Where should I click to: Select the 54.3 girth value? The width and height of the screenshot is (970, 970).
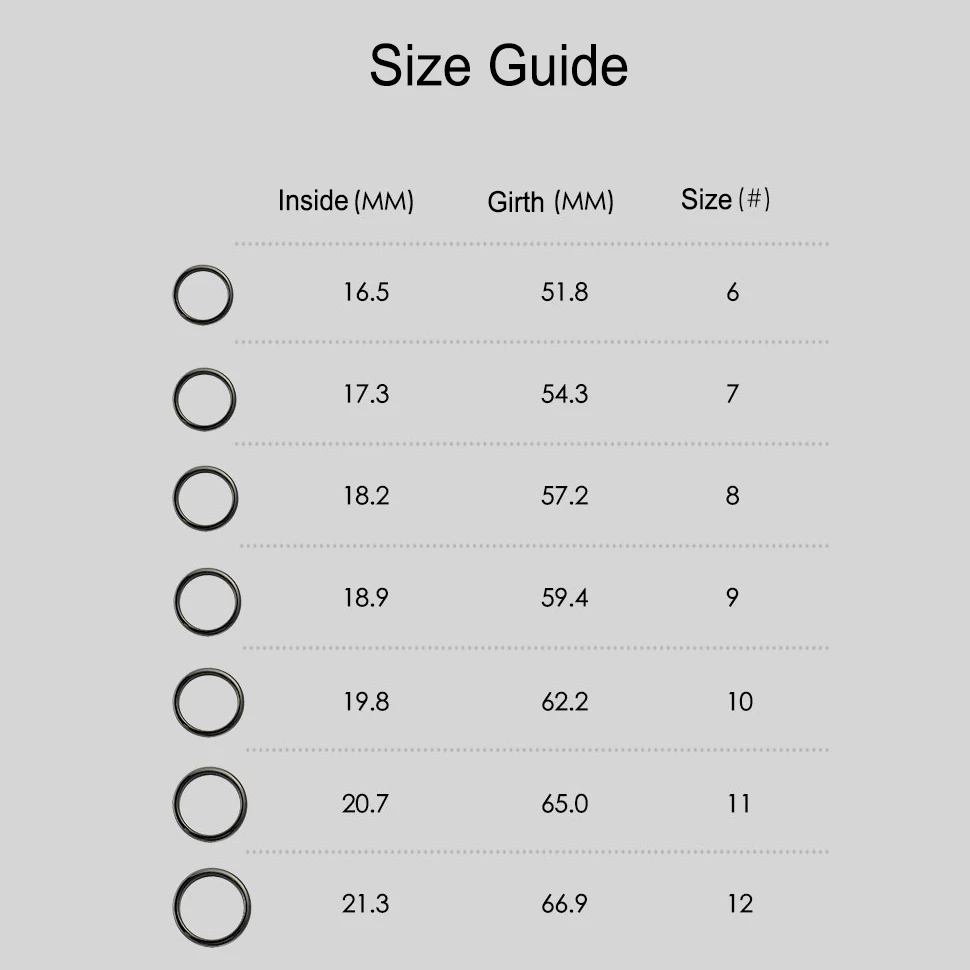tap(564, 395)
